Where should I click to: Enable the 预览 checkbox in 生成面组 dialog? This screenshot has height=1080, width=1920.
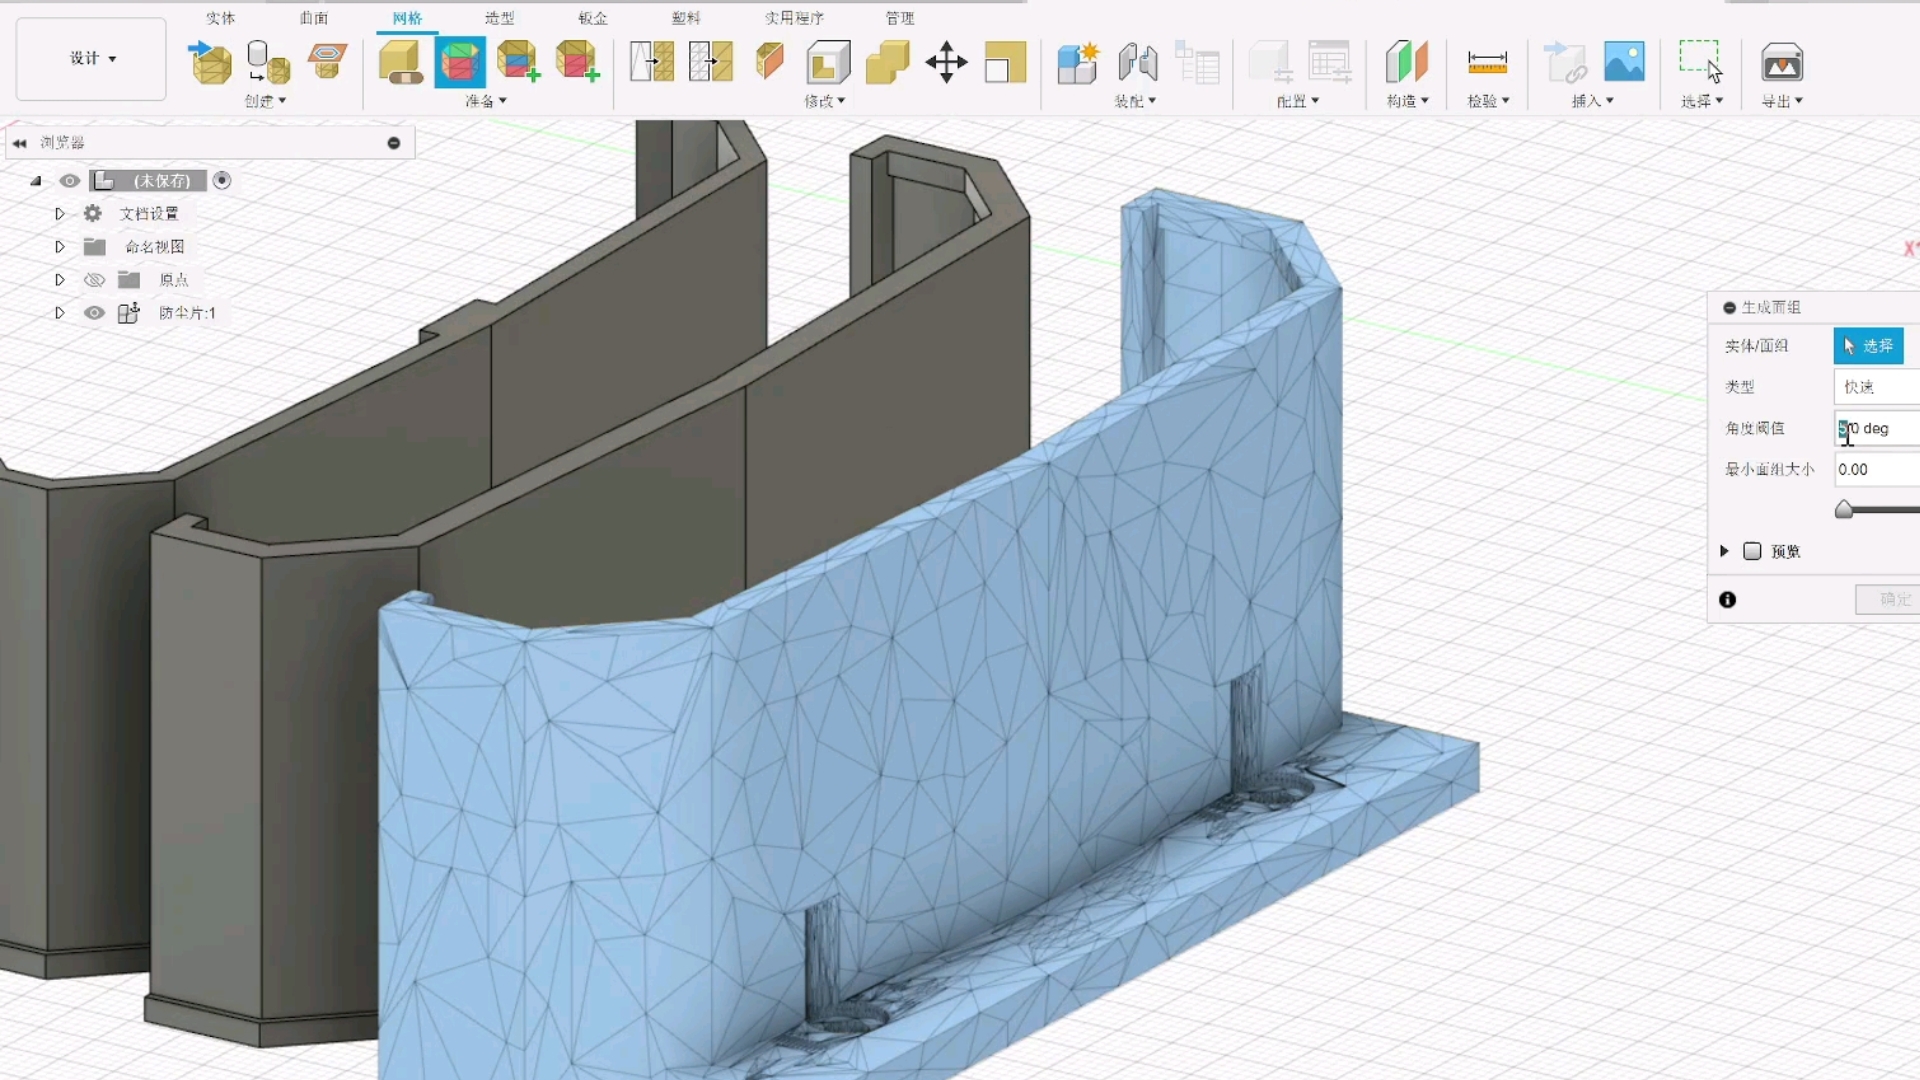click(x=1753, y=551)
